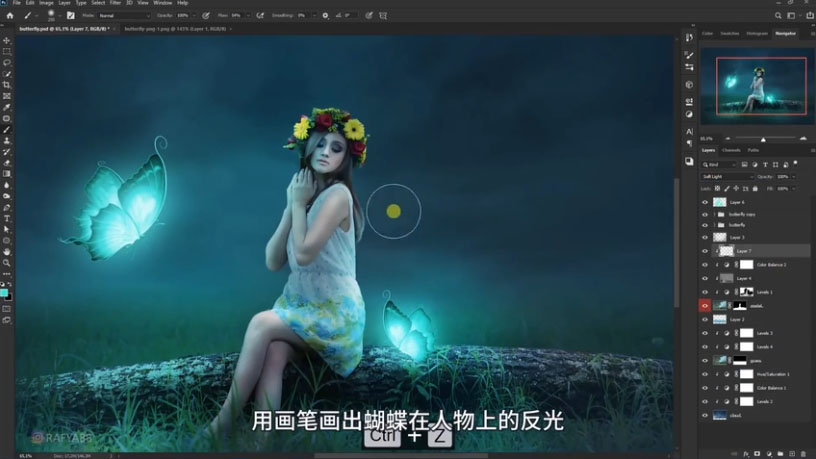Create a new group folder

click(780, 454)
